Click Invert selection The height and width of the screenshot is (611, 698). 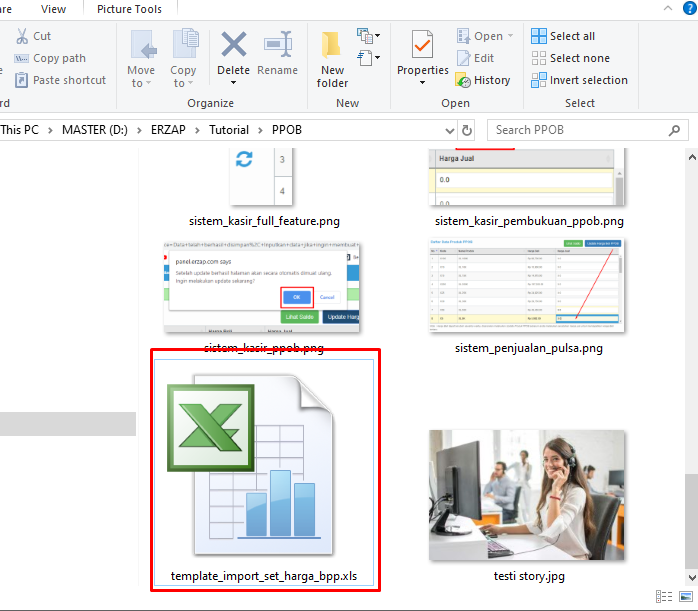tap(580, 80)
